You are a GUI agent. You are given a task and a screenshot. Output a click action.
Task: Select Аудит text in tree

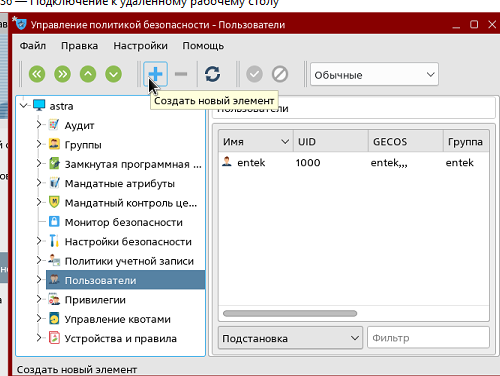(x=79, y=126)
